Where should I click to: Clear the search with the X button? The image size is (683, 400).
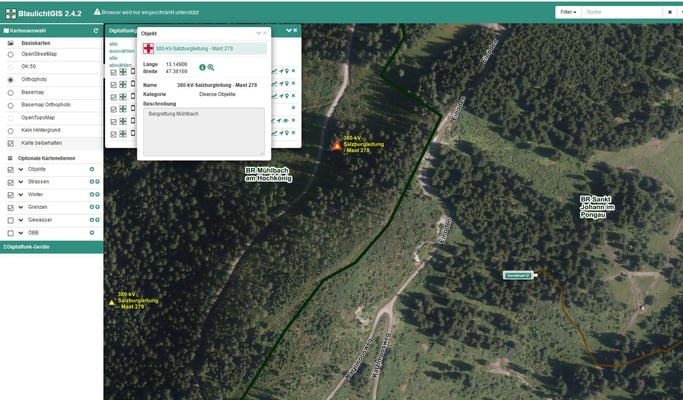coord(670,12)
